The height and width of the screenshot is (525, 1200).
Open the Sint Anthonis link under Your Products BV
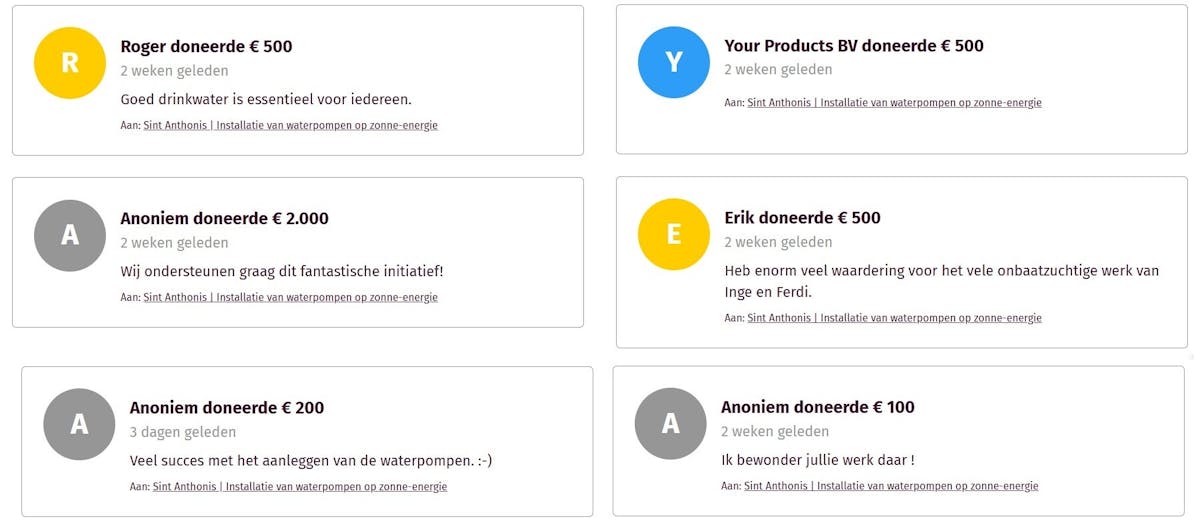(894, 103)
